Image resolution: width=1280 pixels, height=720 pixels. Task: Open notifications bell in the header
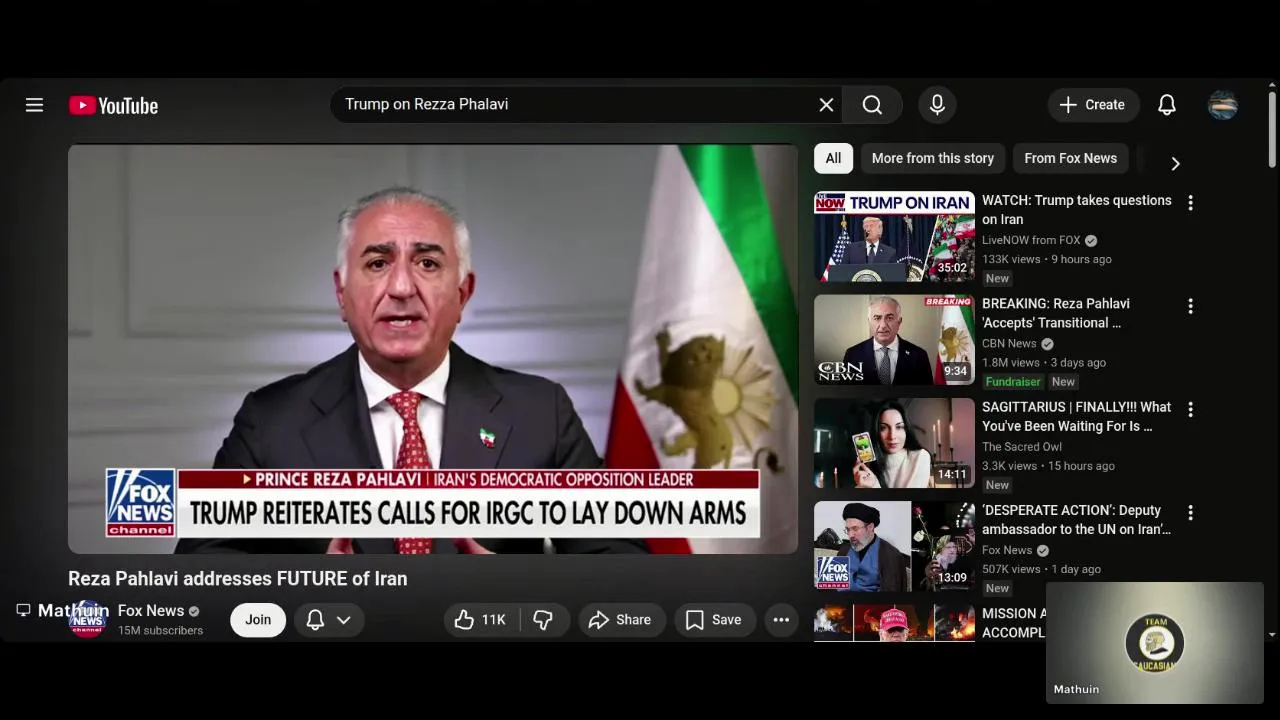point(1166,105)
